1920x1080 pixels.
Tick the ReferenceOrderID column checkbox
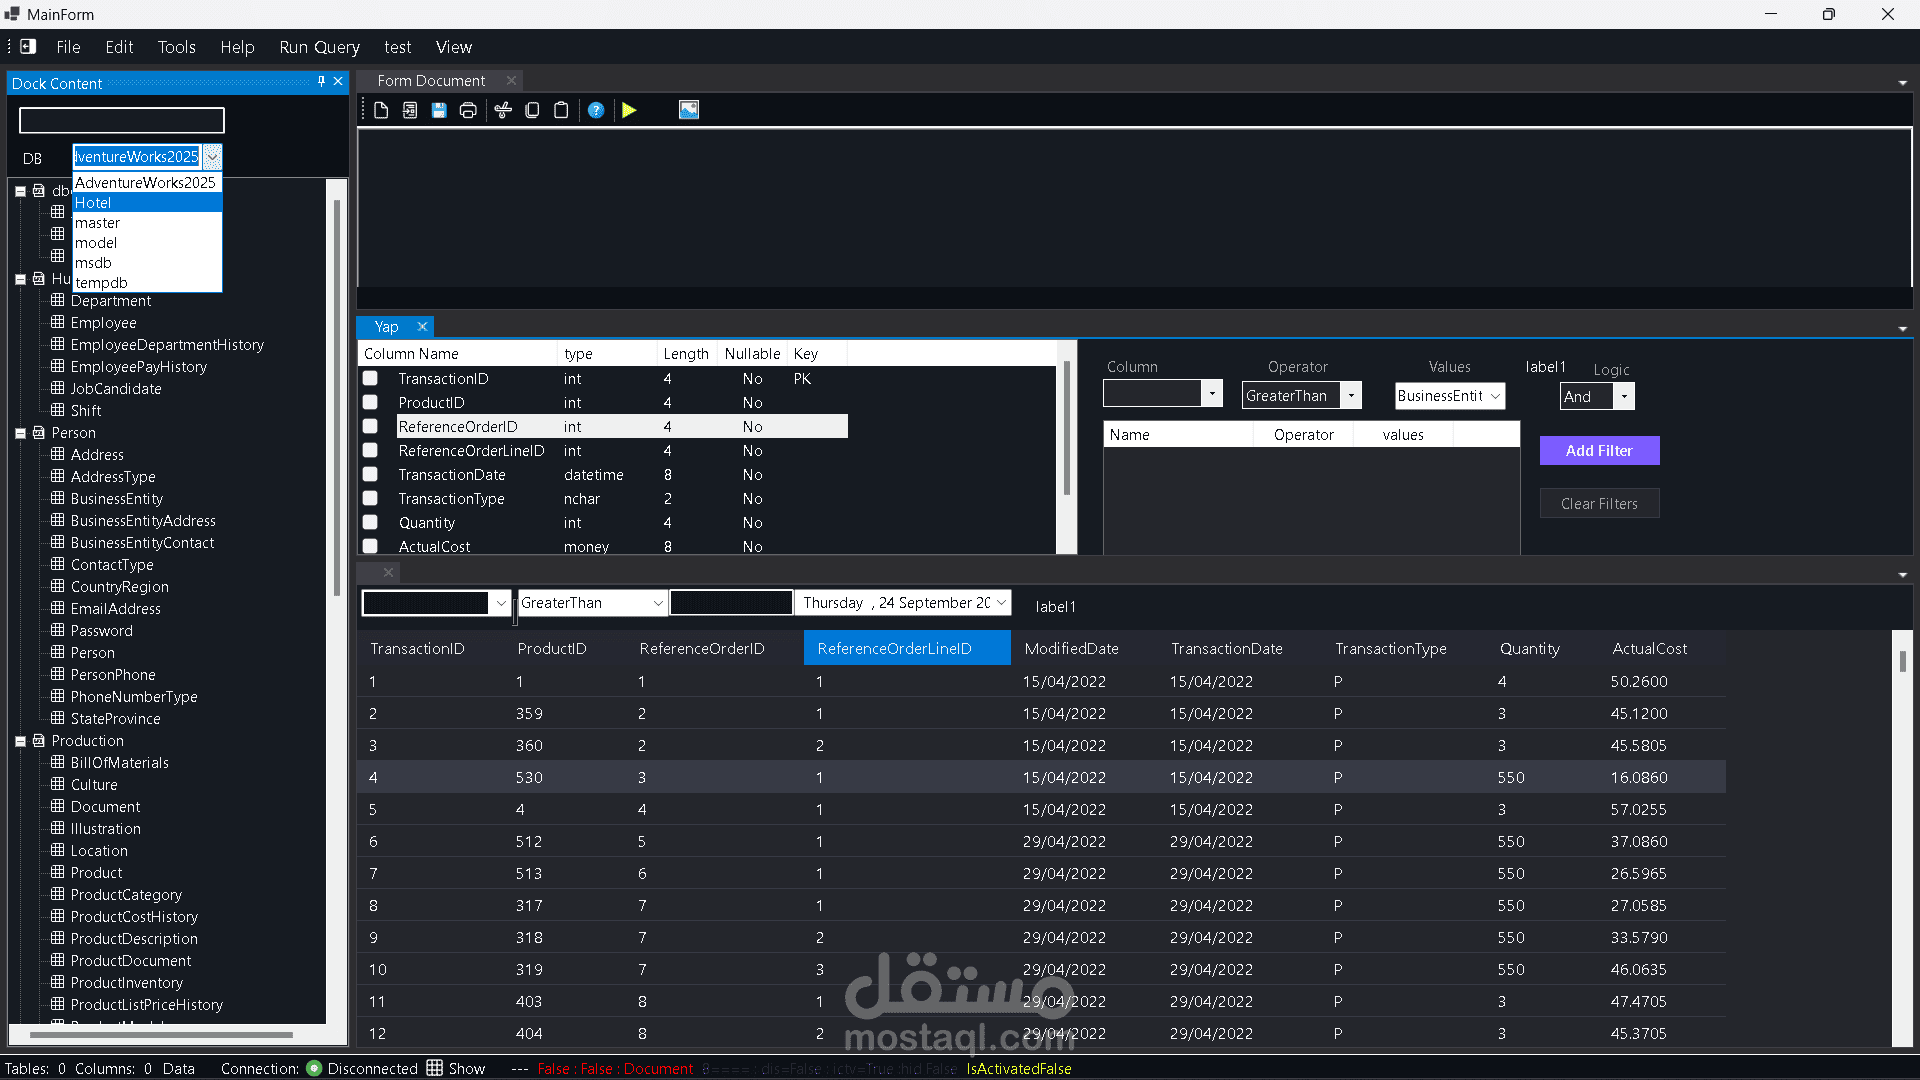[x=370, y=427]
